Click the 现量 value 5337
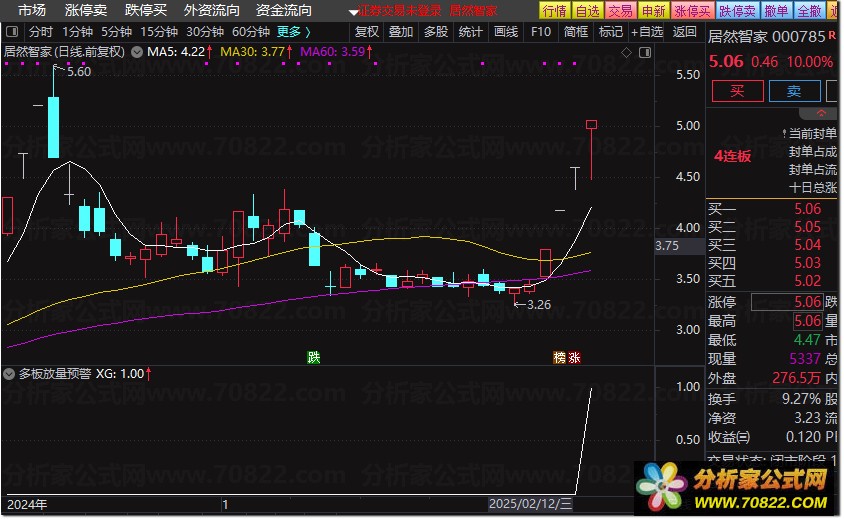The height and width of the screenshot is (519, 844). tap(805, 359)
